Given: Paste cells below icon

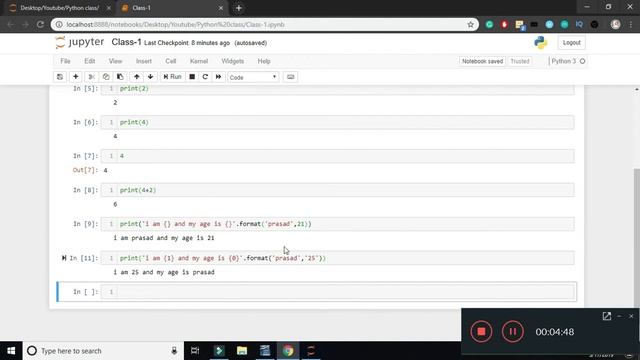Looking at the screenshot, I should click(120, 77).
